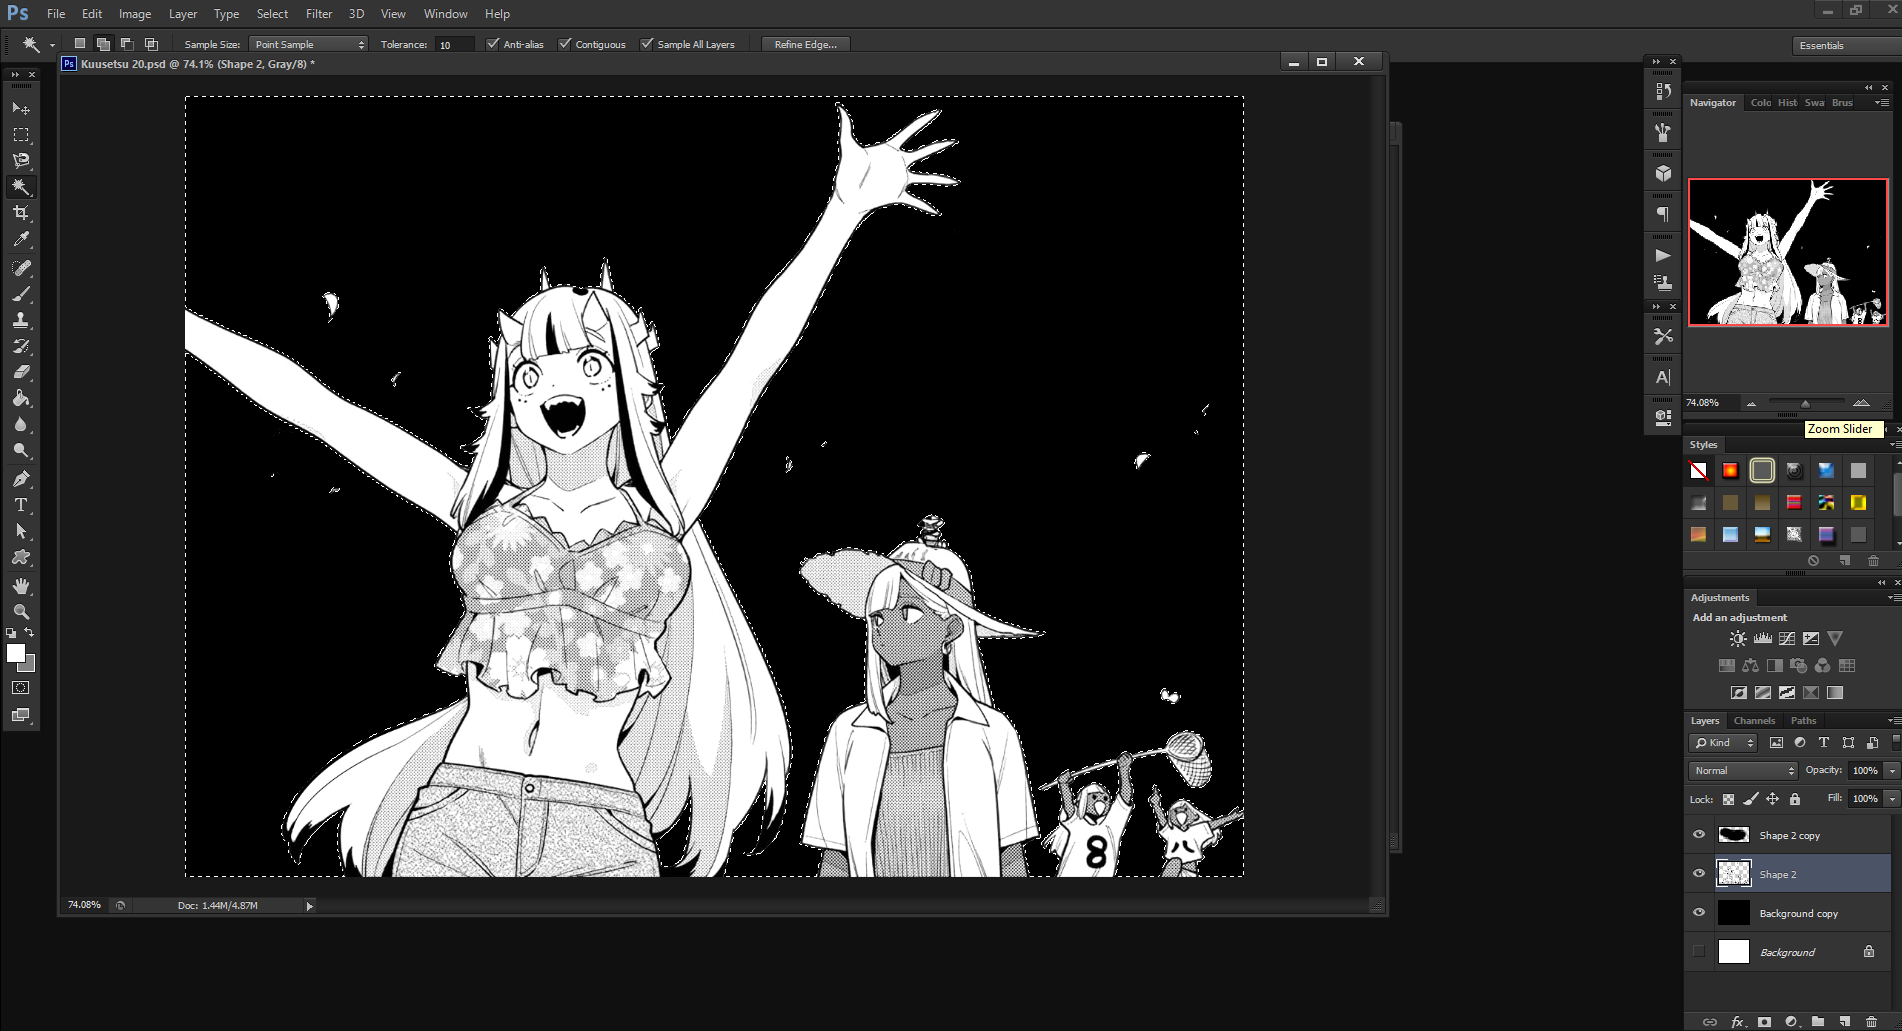1902x1031 pixels.
Task: Select the Custom Shape tool
Action: [x=21, y=557]
